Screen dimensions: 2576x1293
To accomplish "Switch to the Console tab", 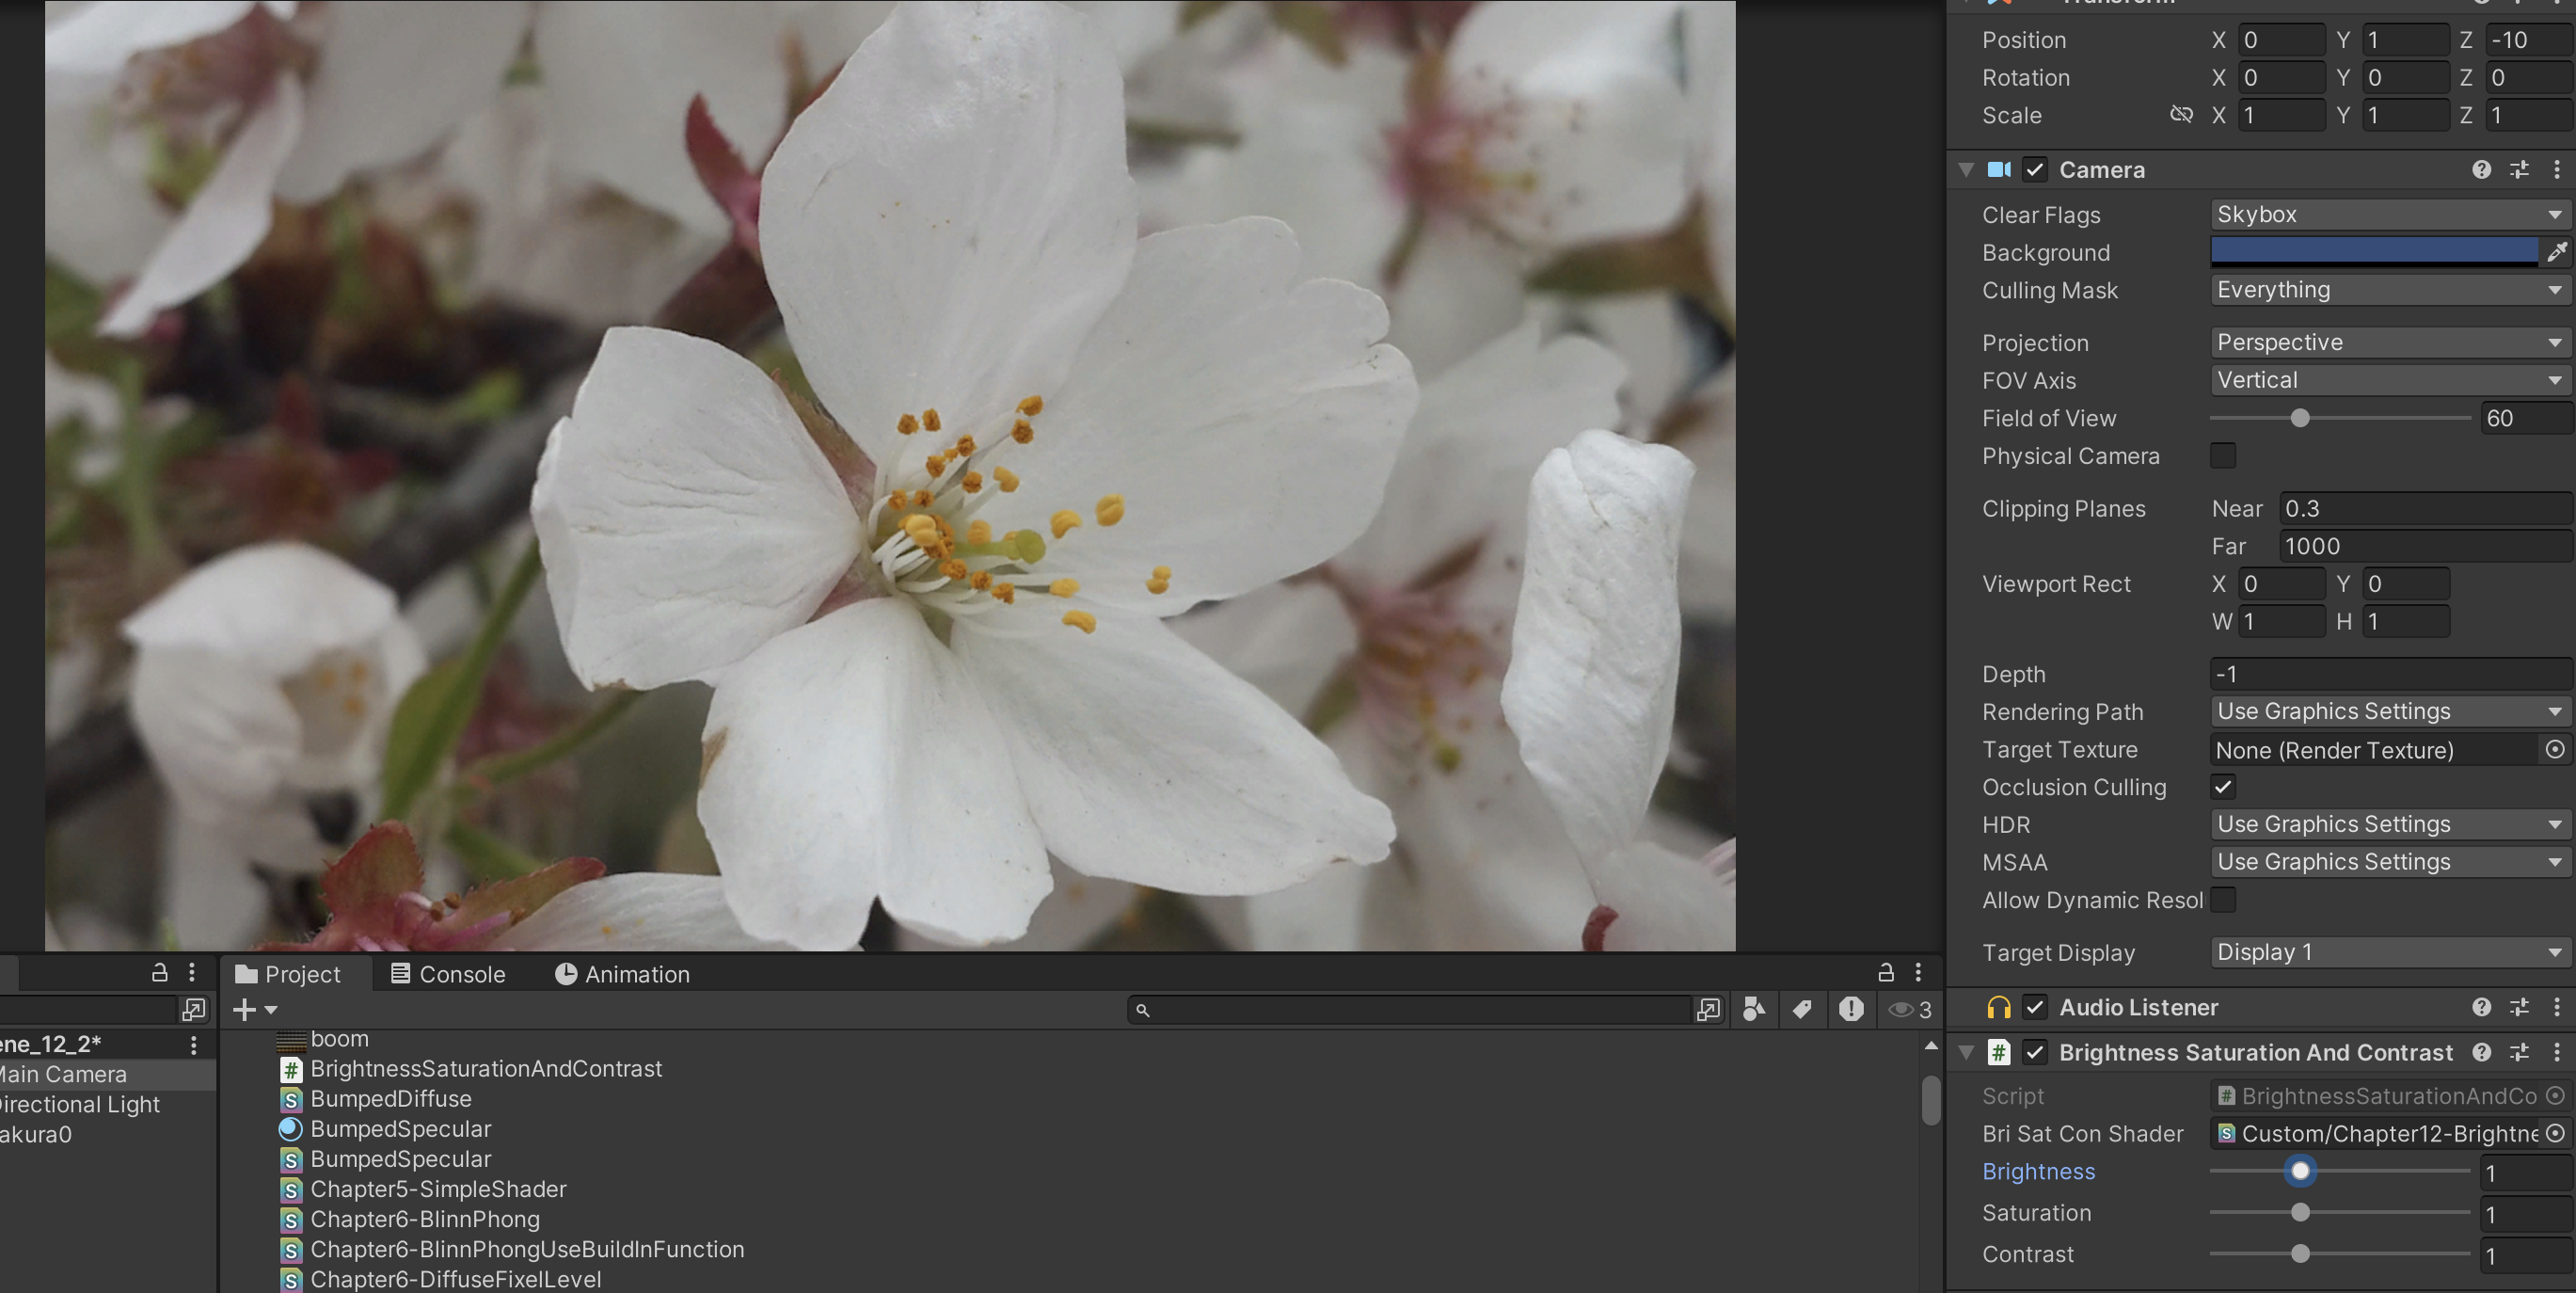I will point(448,974).
